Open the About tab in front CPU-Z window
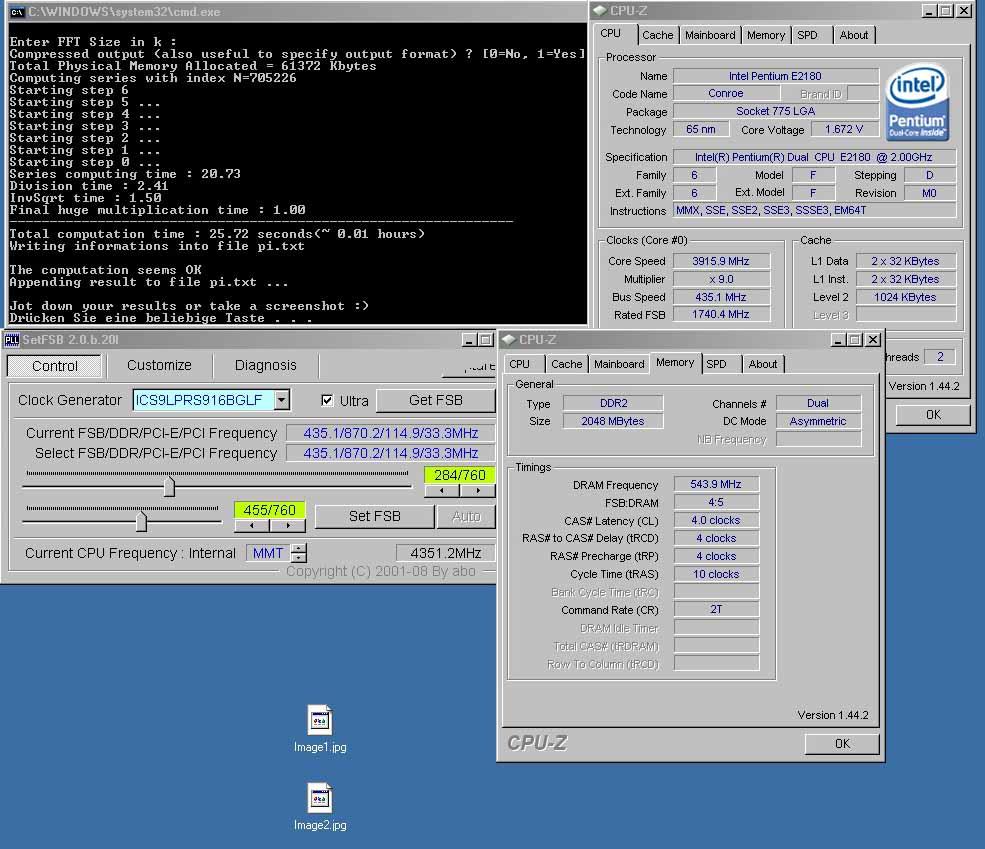The width and height of the screenshot is (985, 849). point(763,364)
